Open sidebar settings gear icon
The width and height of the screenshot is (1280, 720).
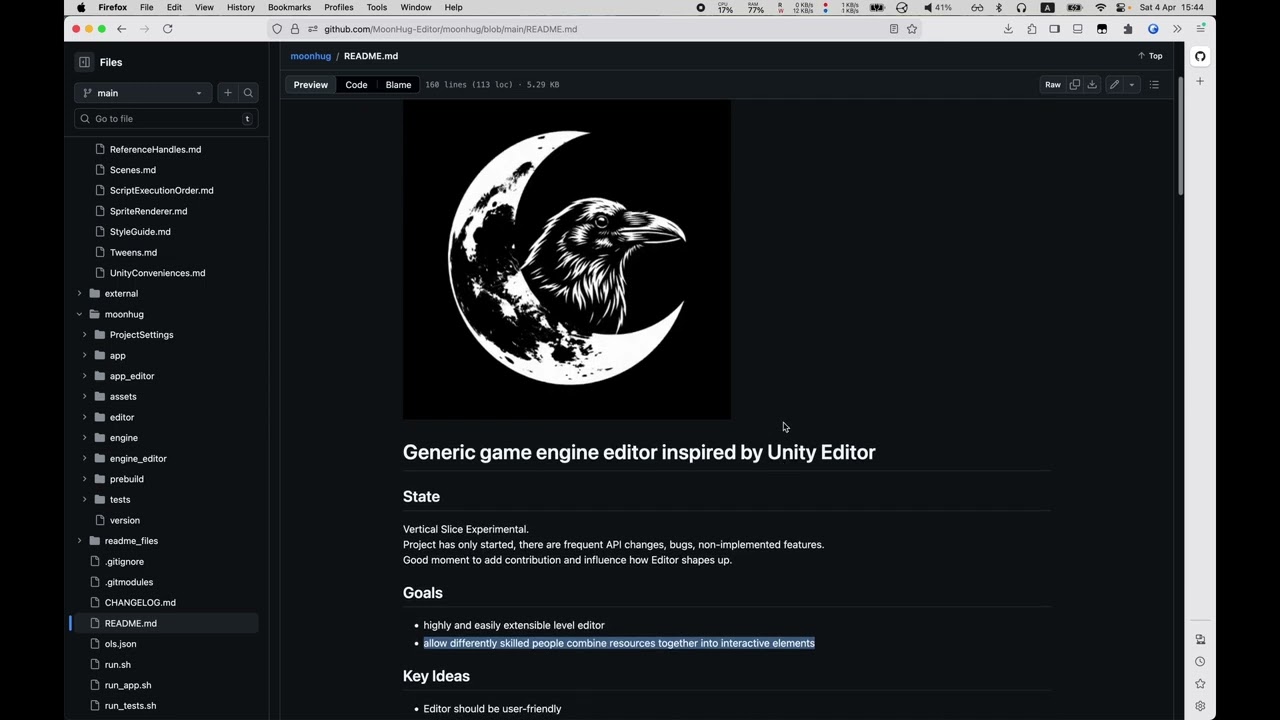(1200, 706)
